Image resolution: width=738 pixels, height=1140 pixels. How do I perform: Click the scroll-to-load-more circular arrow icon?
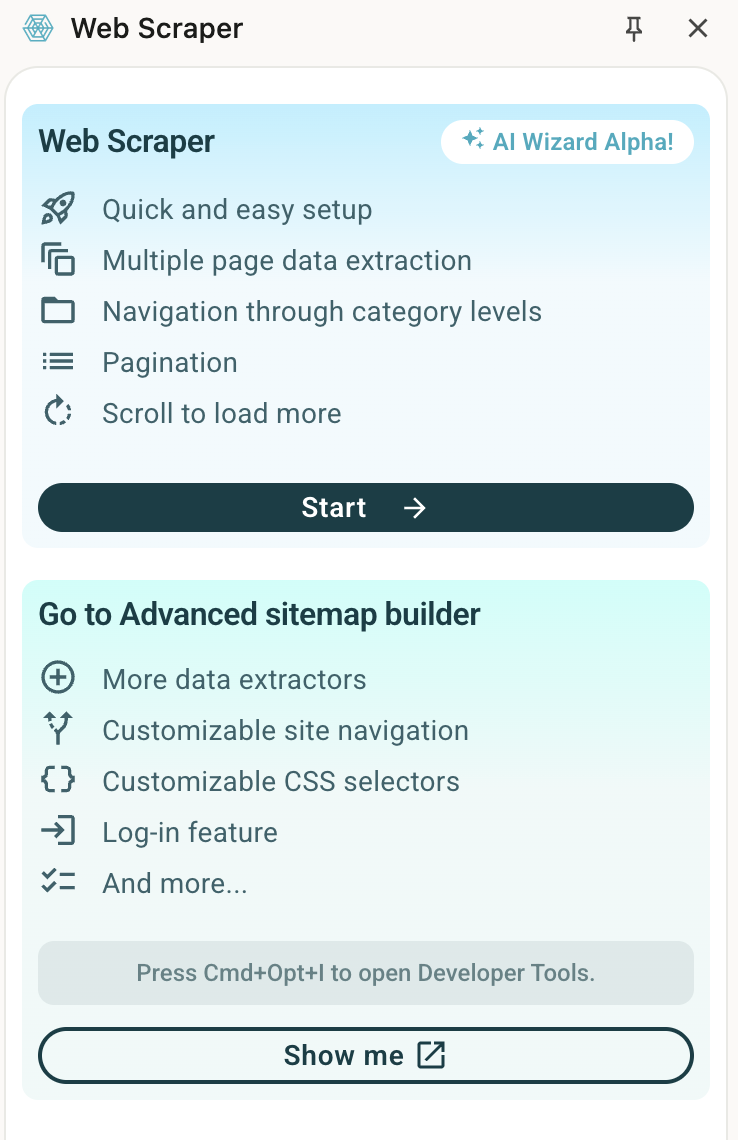(59, 413)
